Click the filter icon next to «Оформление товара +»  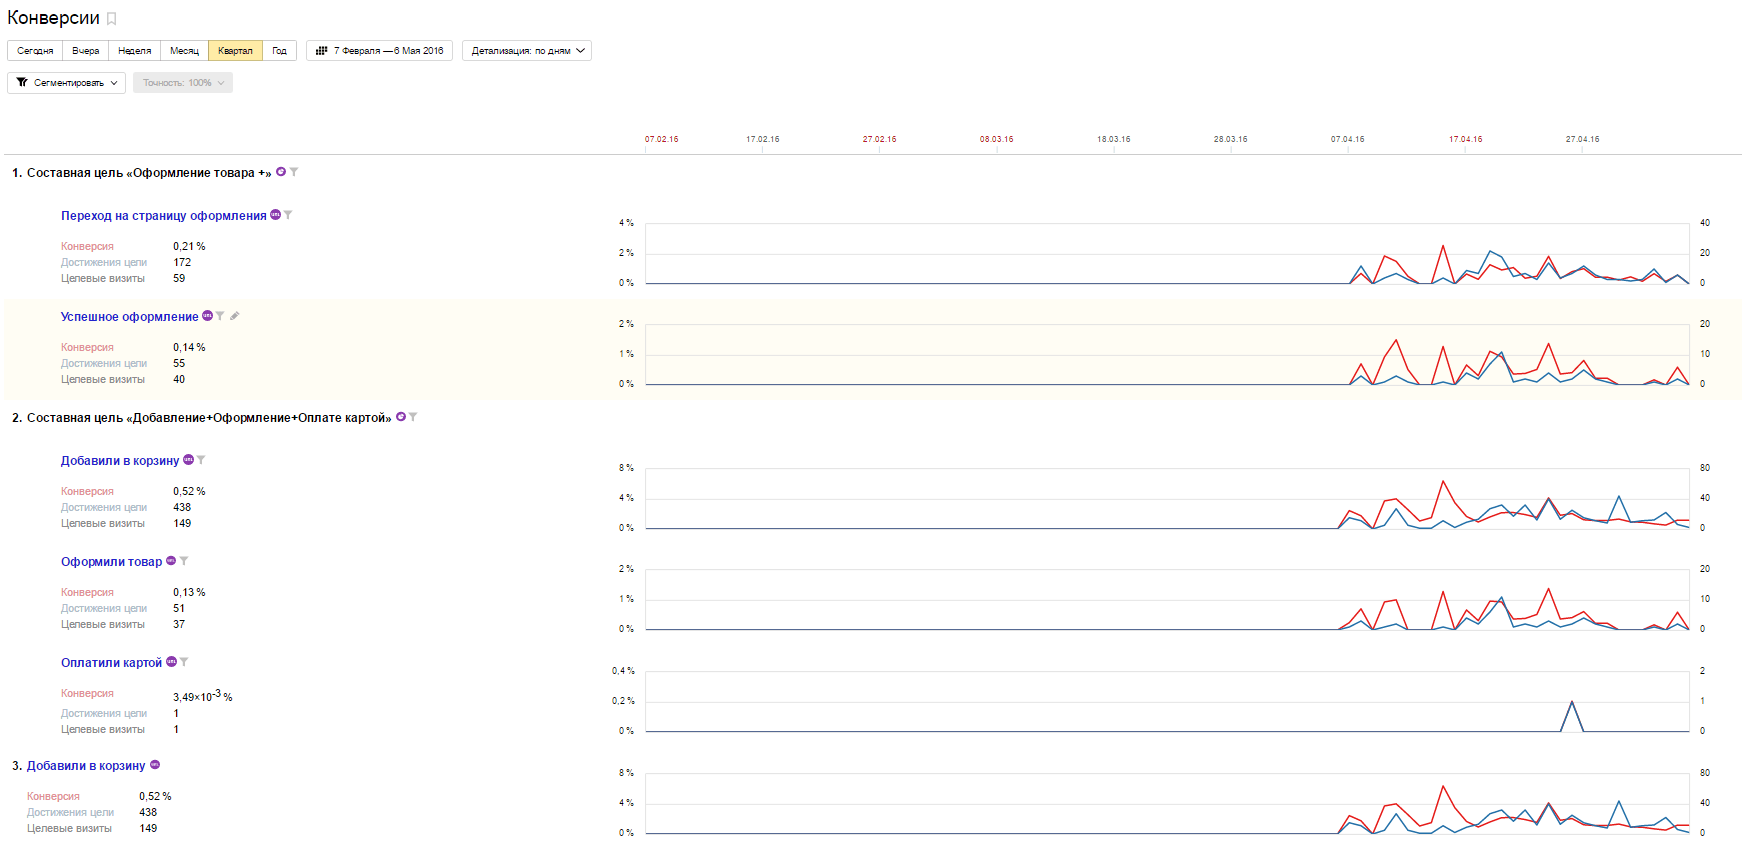tap(294, 172)
